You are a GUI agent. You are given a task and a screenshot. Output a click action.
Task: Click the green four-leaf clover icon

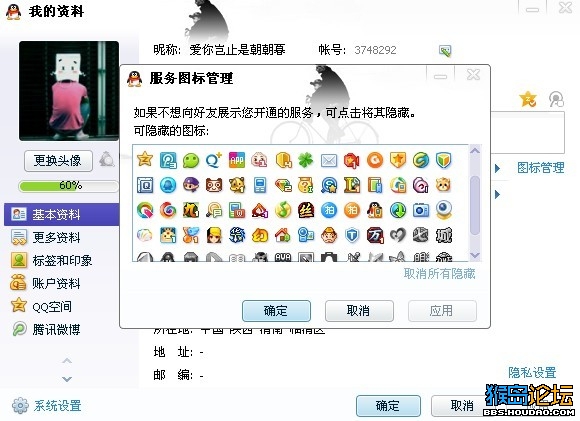306,160
